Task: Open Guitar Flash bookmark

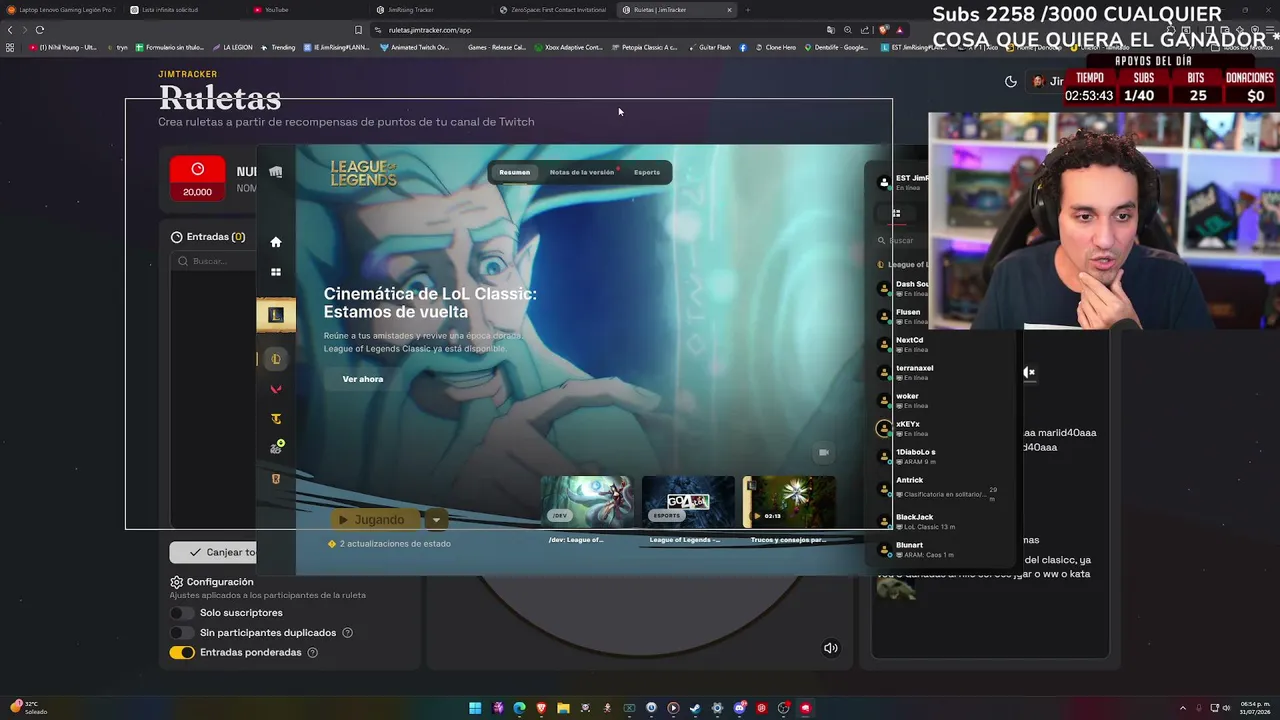Action: tap(709, 47)
